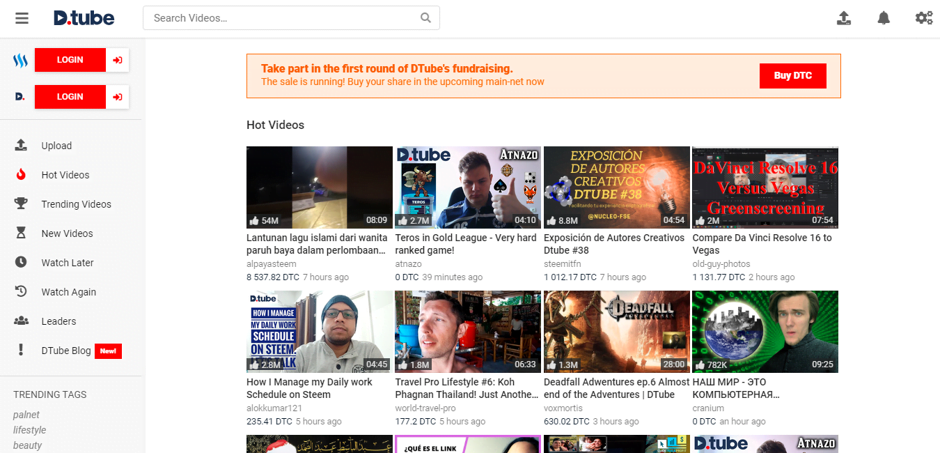940x453 pixels.
Task: Open the notifications bell
Action: tap(884, 18)
